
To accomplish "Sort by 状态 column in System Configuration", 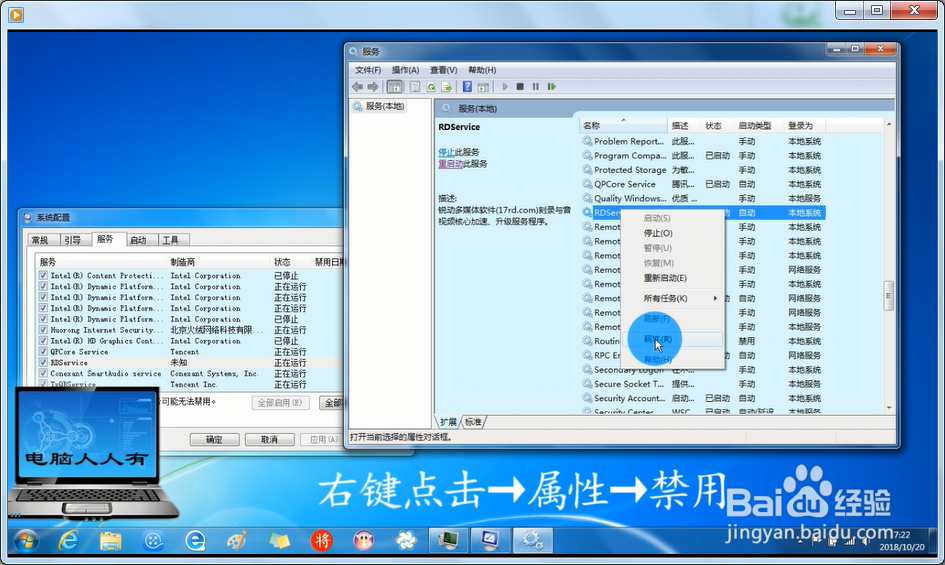I will (x=290, y=262).
